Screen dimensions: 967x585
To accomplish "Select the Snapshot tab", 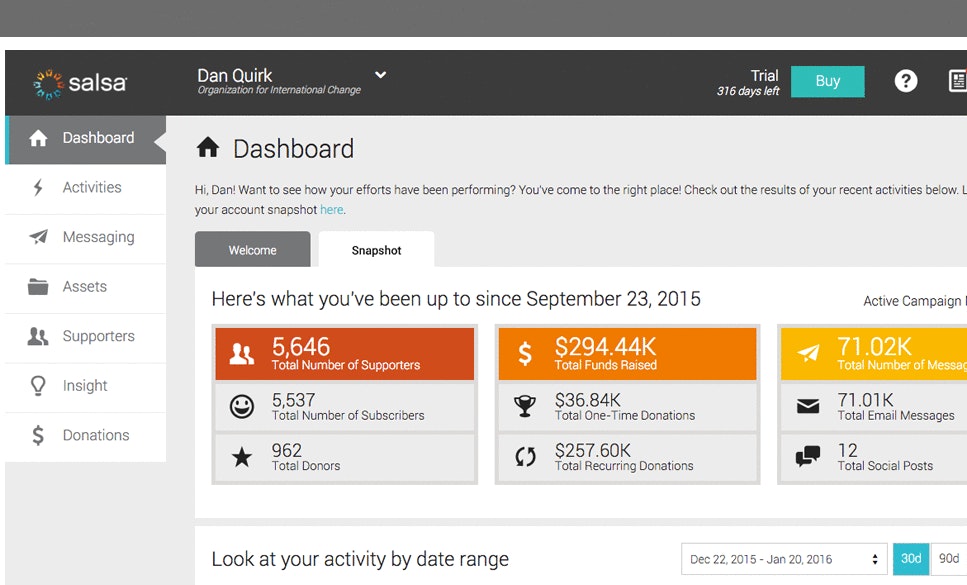I will (x=376, y=250).
